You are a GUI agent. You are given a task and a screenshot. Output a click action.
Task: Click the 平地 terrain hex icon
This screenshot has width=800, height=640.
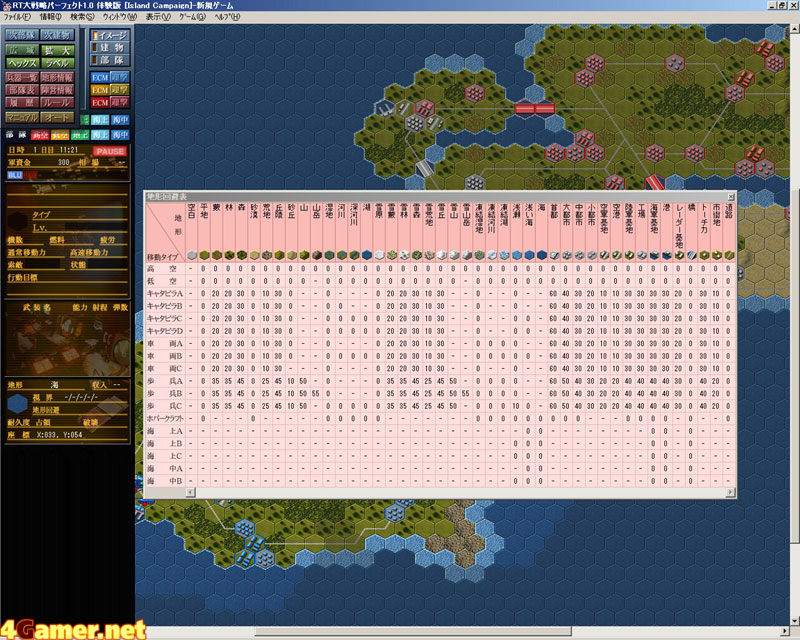[x=204, y=255]
